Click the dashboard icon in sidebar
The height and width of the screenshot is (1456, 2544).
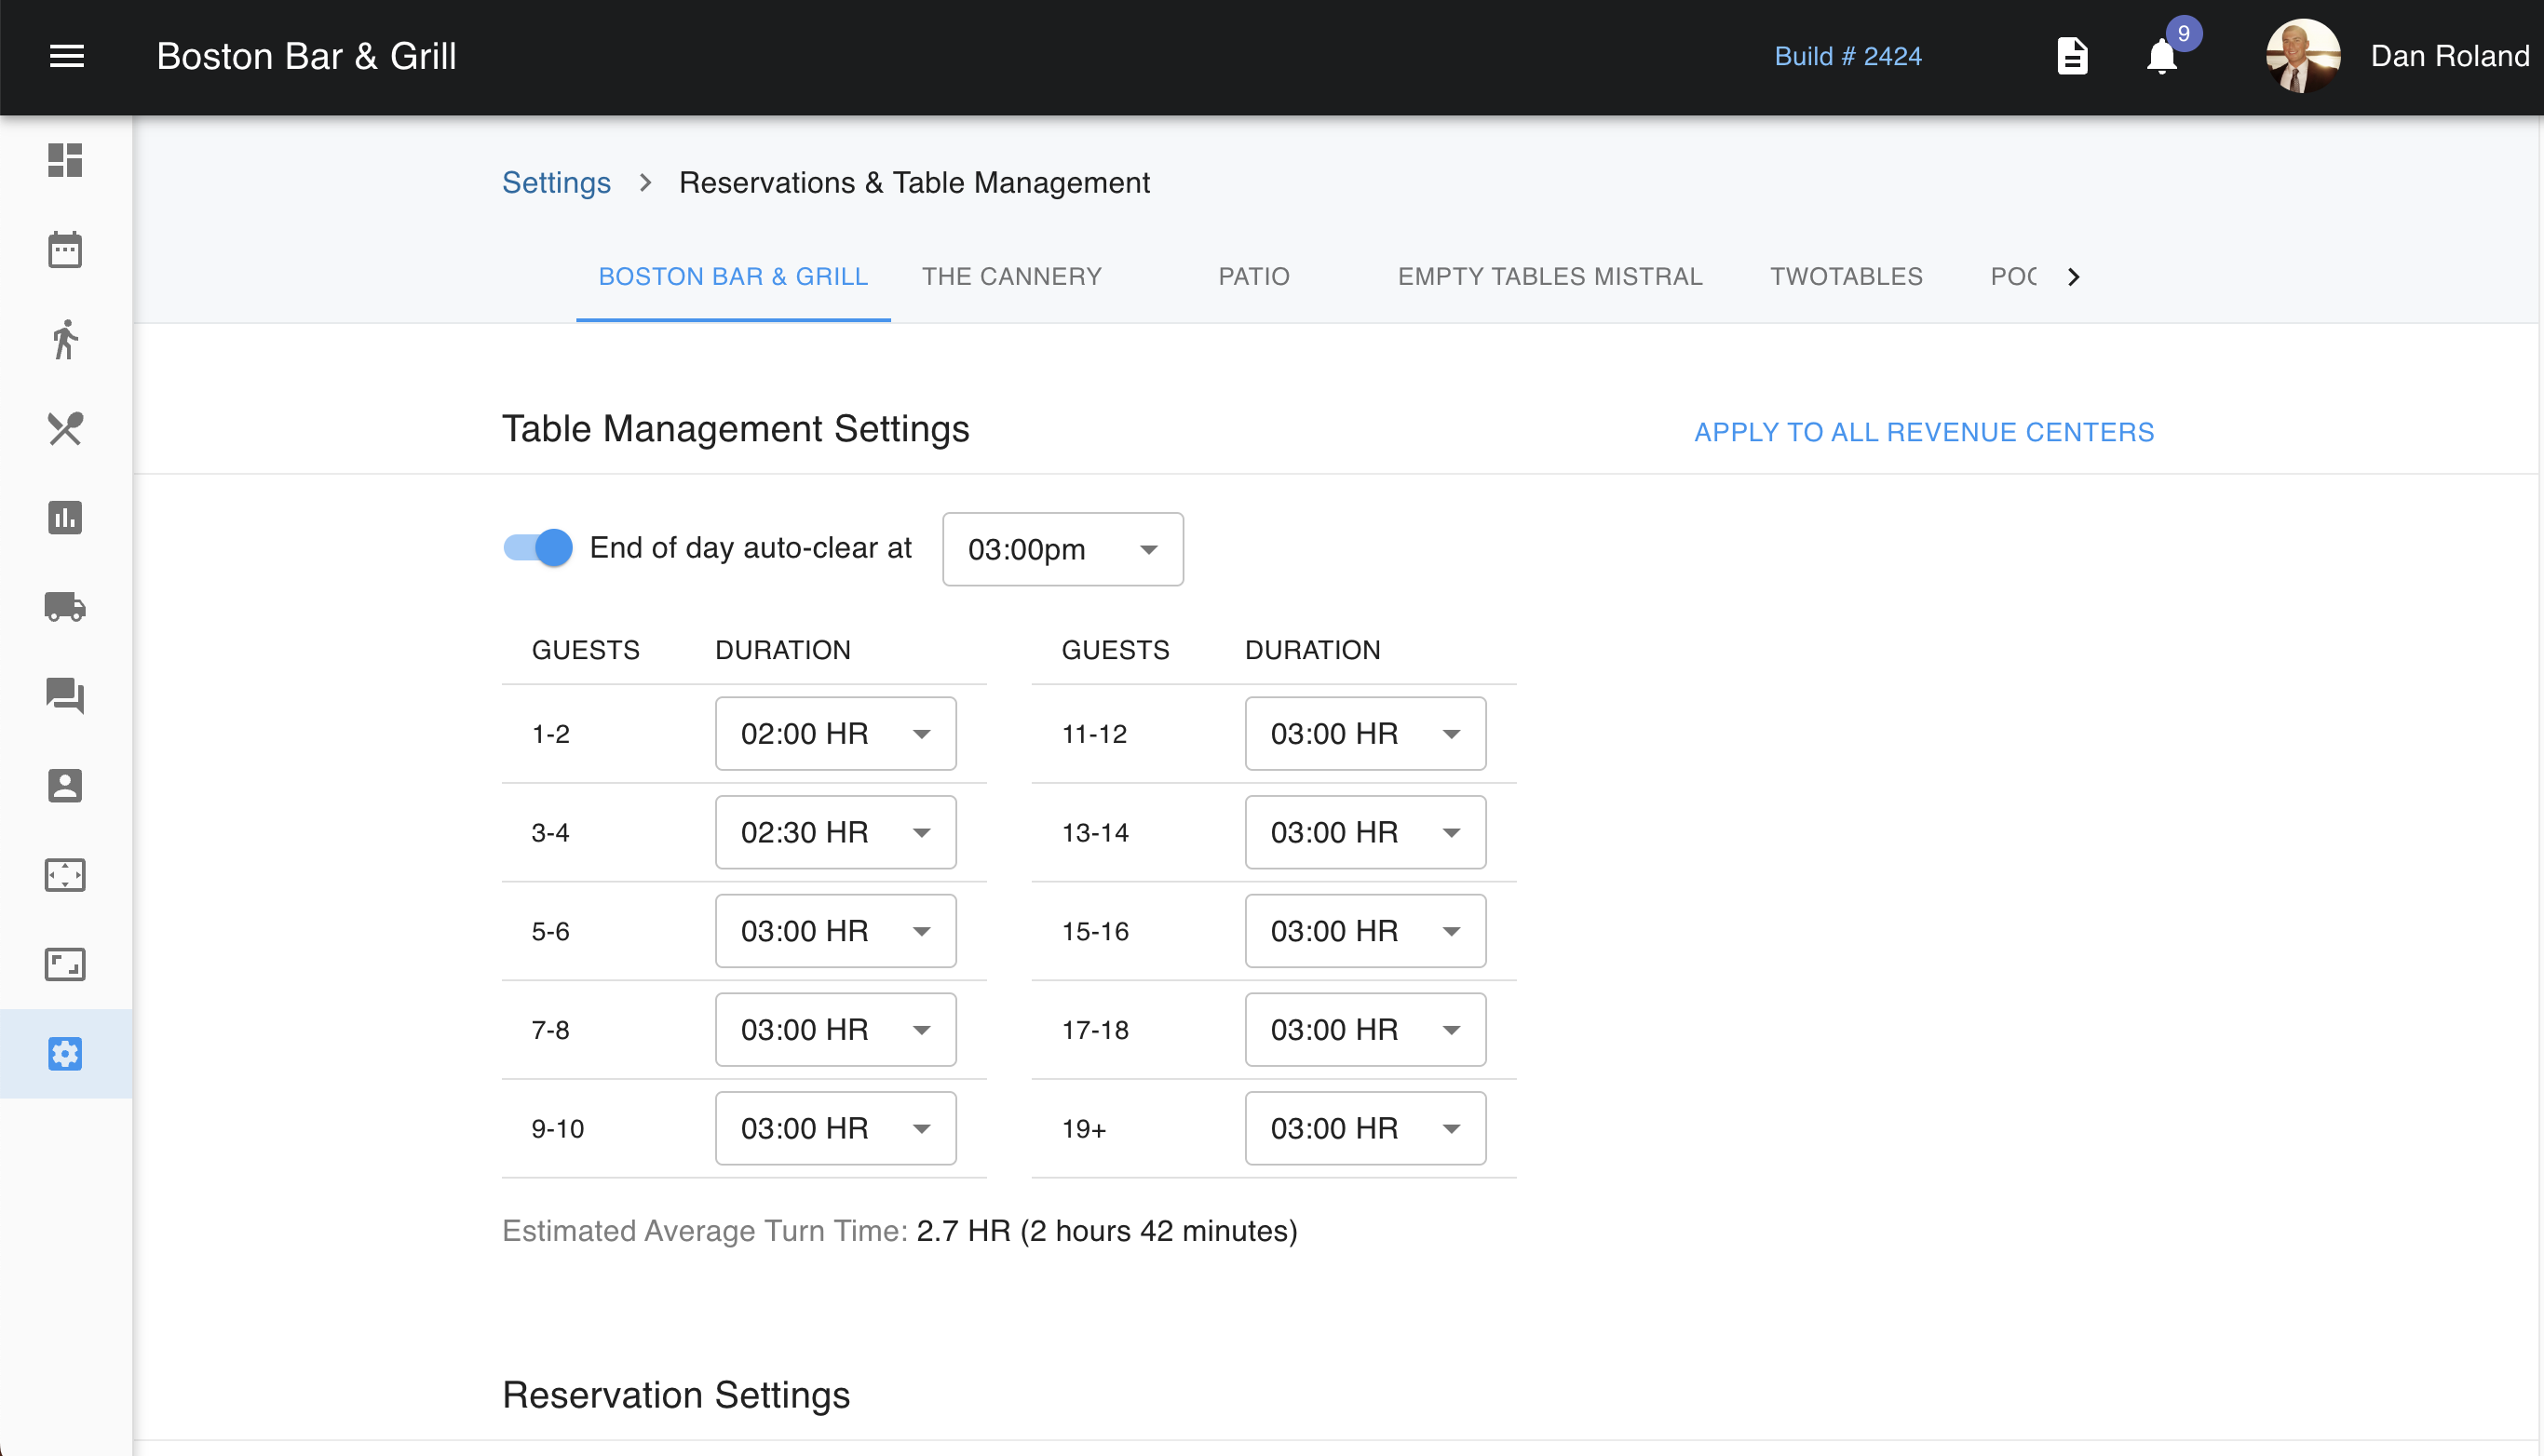click(x=65, y=160)
